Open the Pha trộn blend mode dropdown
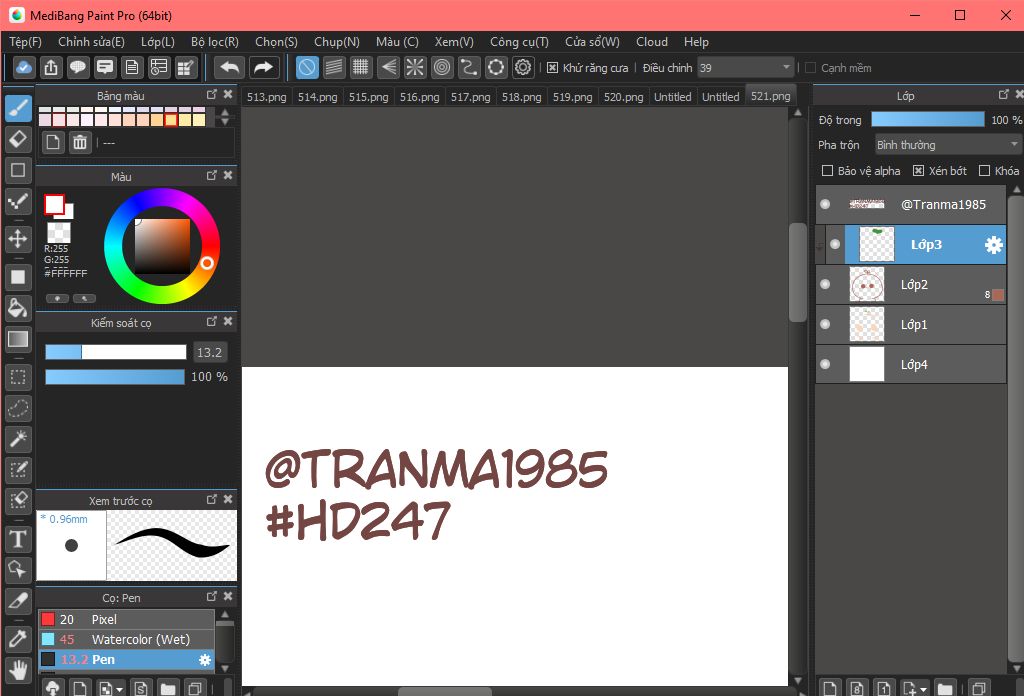1024x696 pixels. pyautogui.click(x=946, y=144)
